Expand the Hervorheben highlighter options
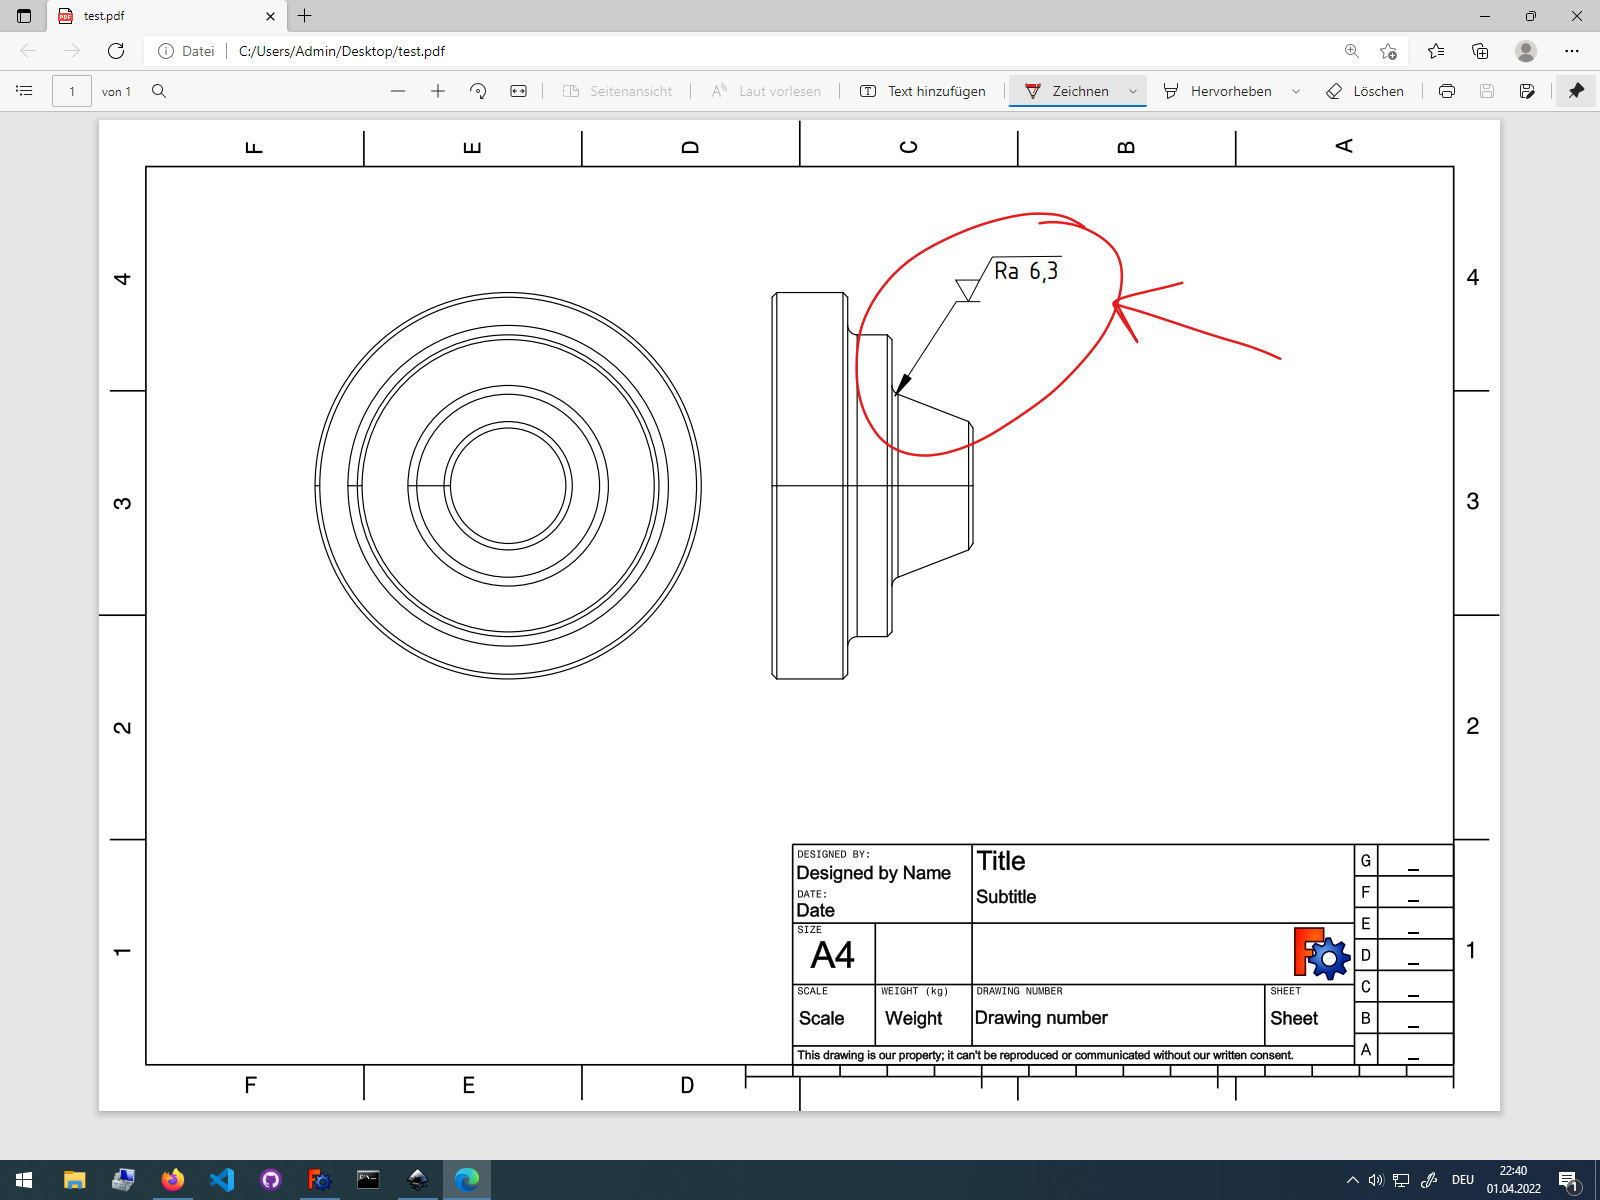Viewport: 1600px width, 1200px height. tap(1297, 91)
